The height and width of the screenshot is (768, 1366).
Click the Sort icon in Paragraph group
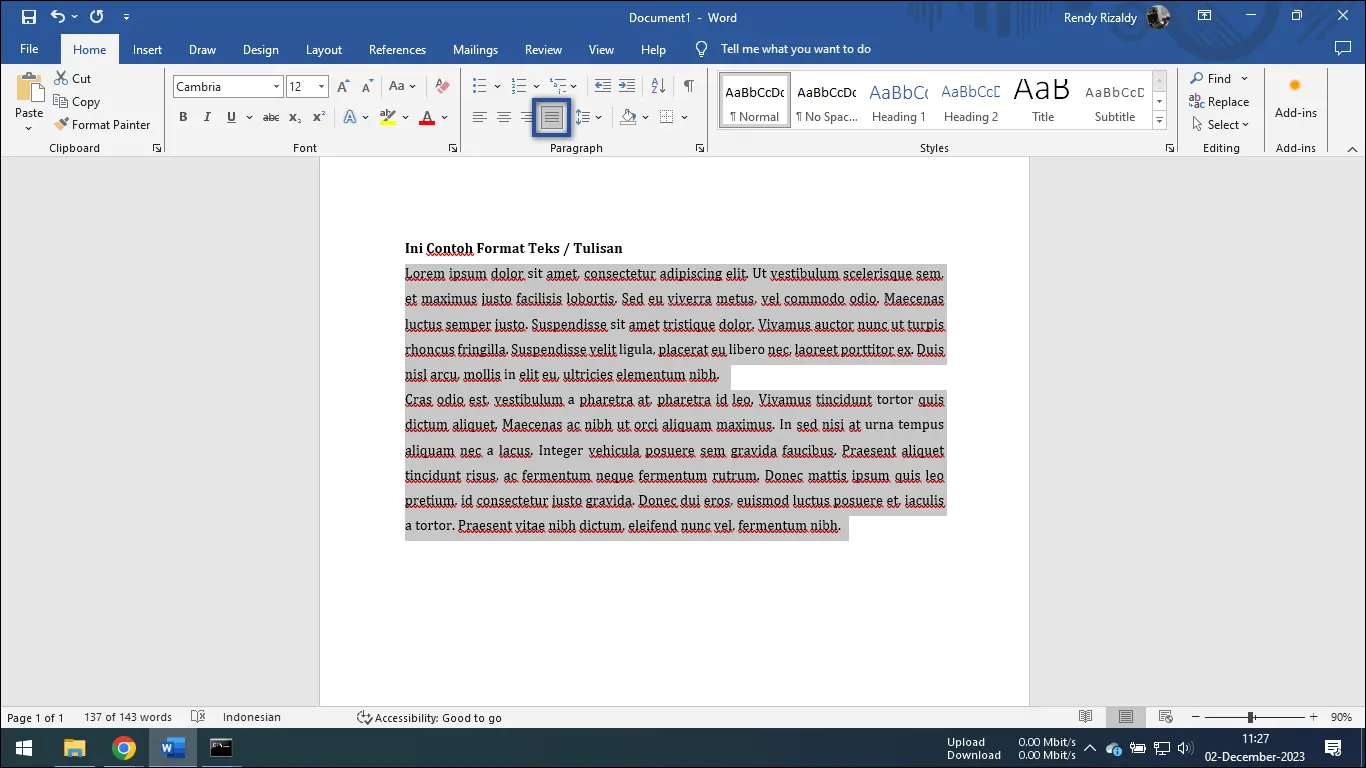tap(657, 86)
